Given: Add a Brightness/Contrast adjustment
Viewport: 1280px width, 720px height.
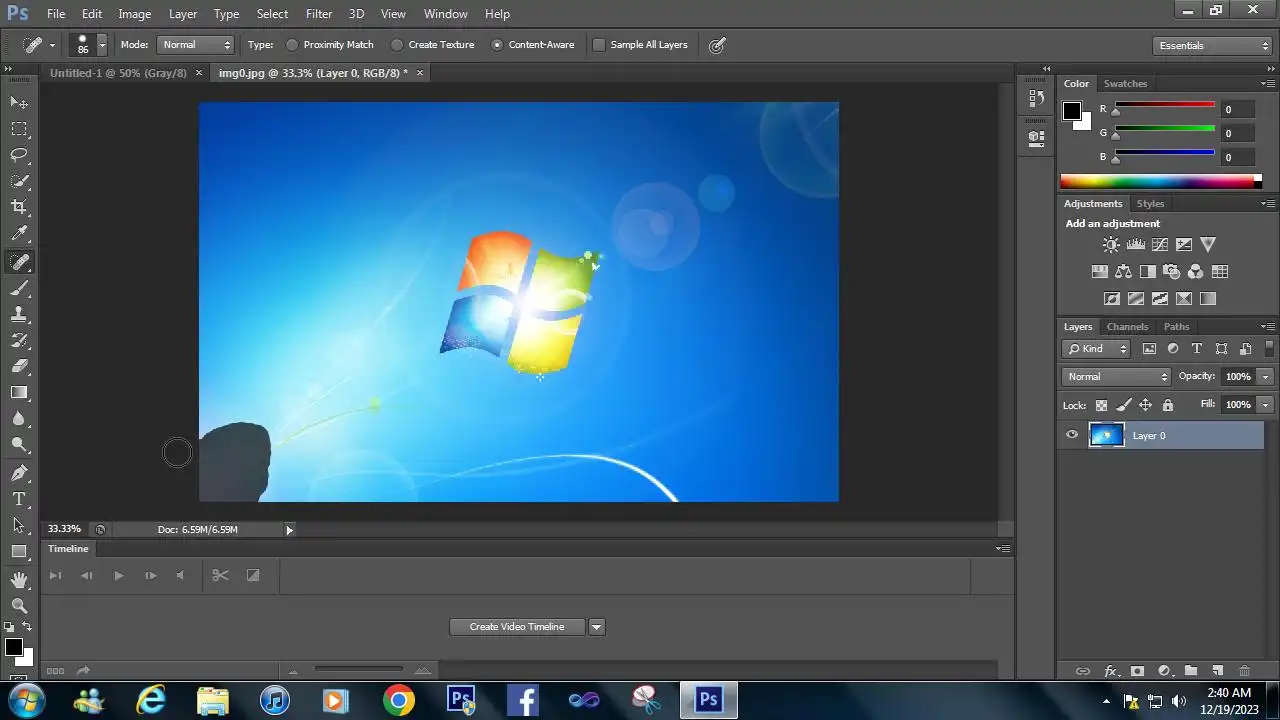Looking at the screenshot, I should (1111, 244).
